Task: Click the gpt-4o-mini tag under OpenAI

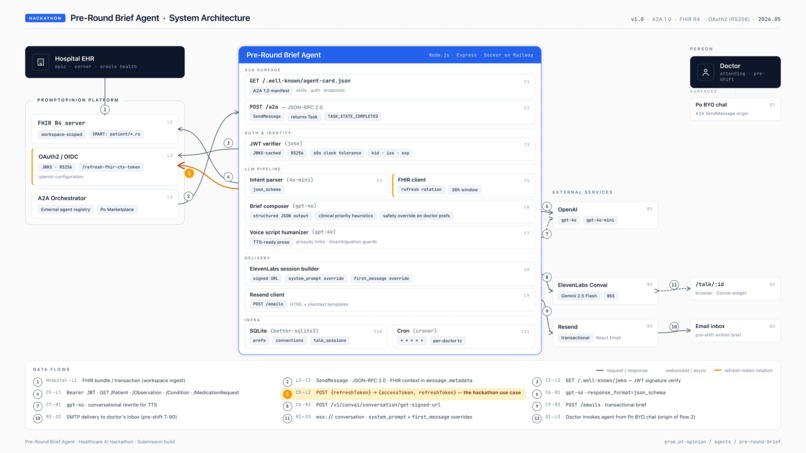Action: [x=600, y=220]
